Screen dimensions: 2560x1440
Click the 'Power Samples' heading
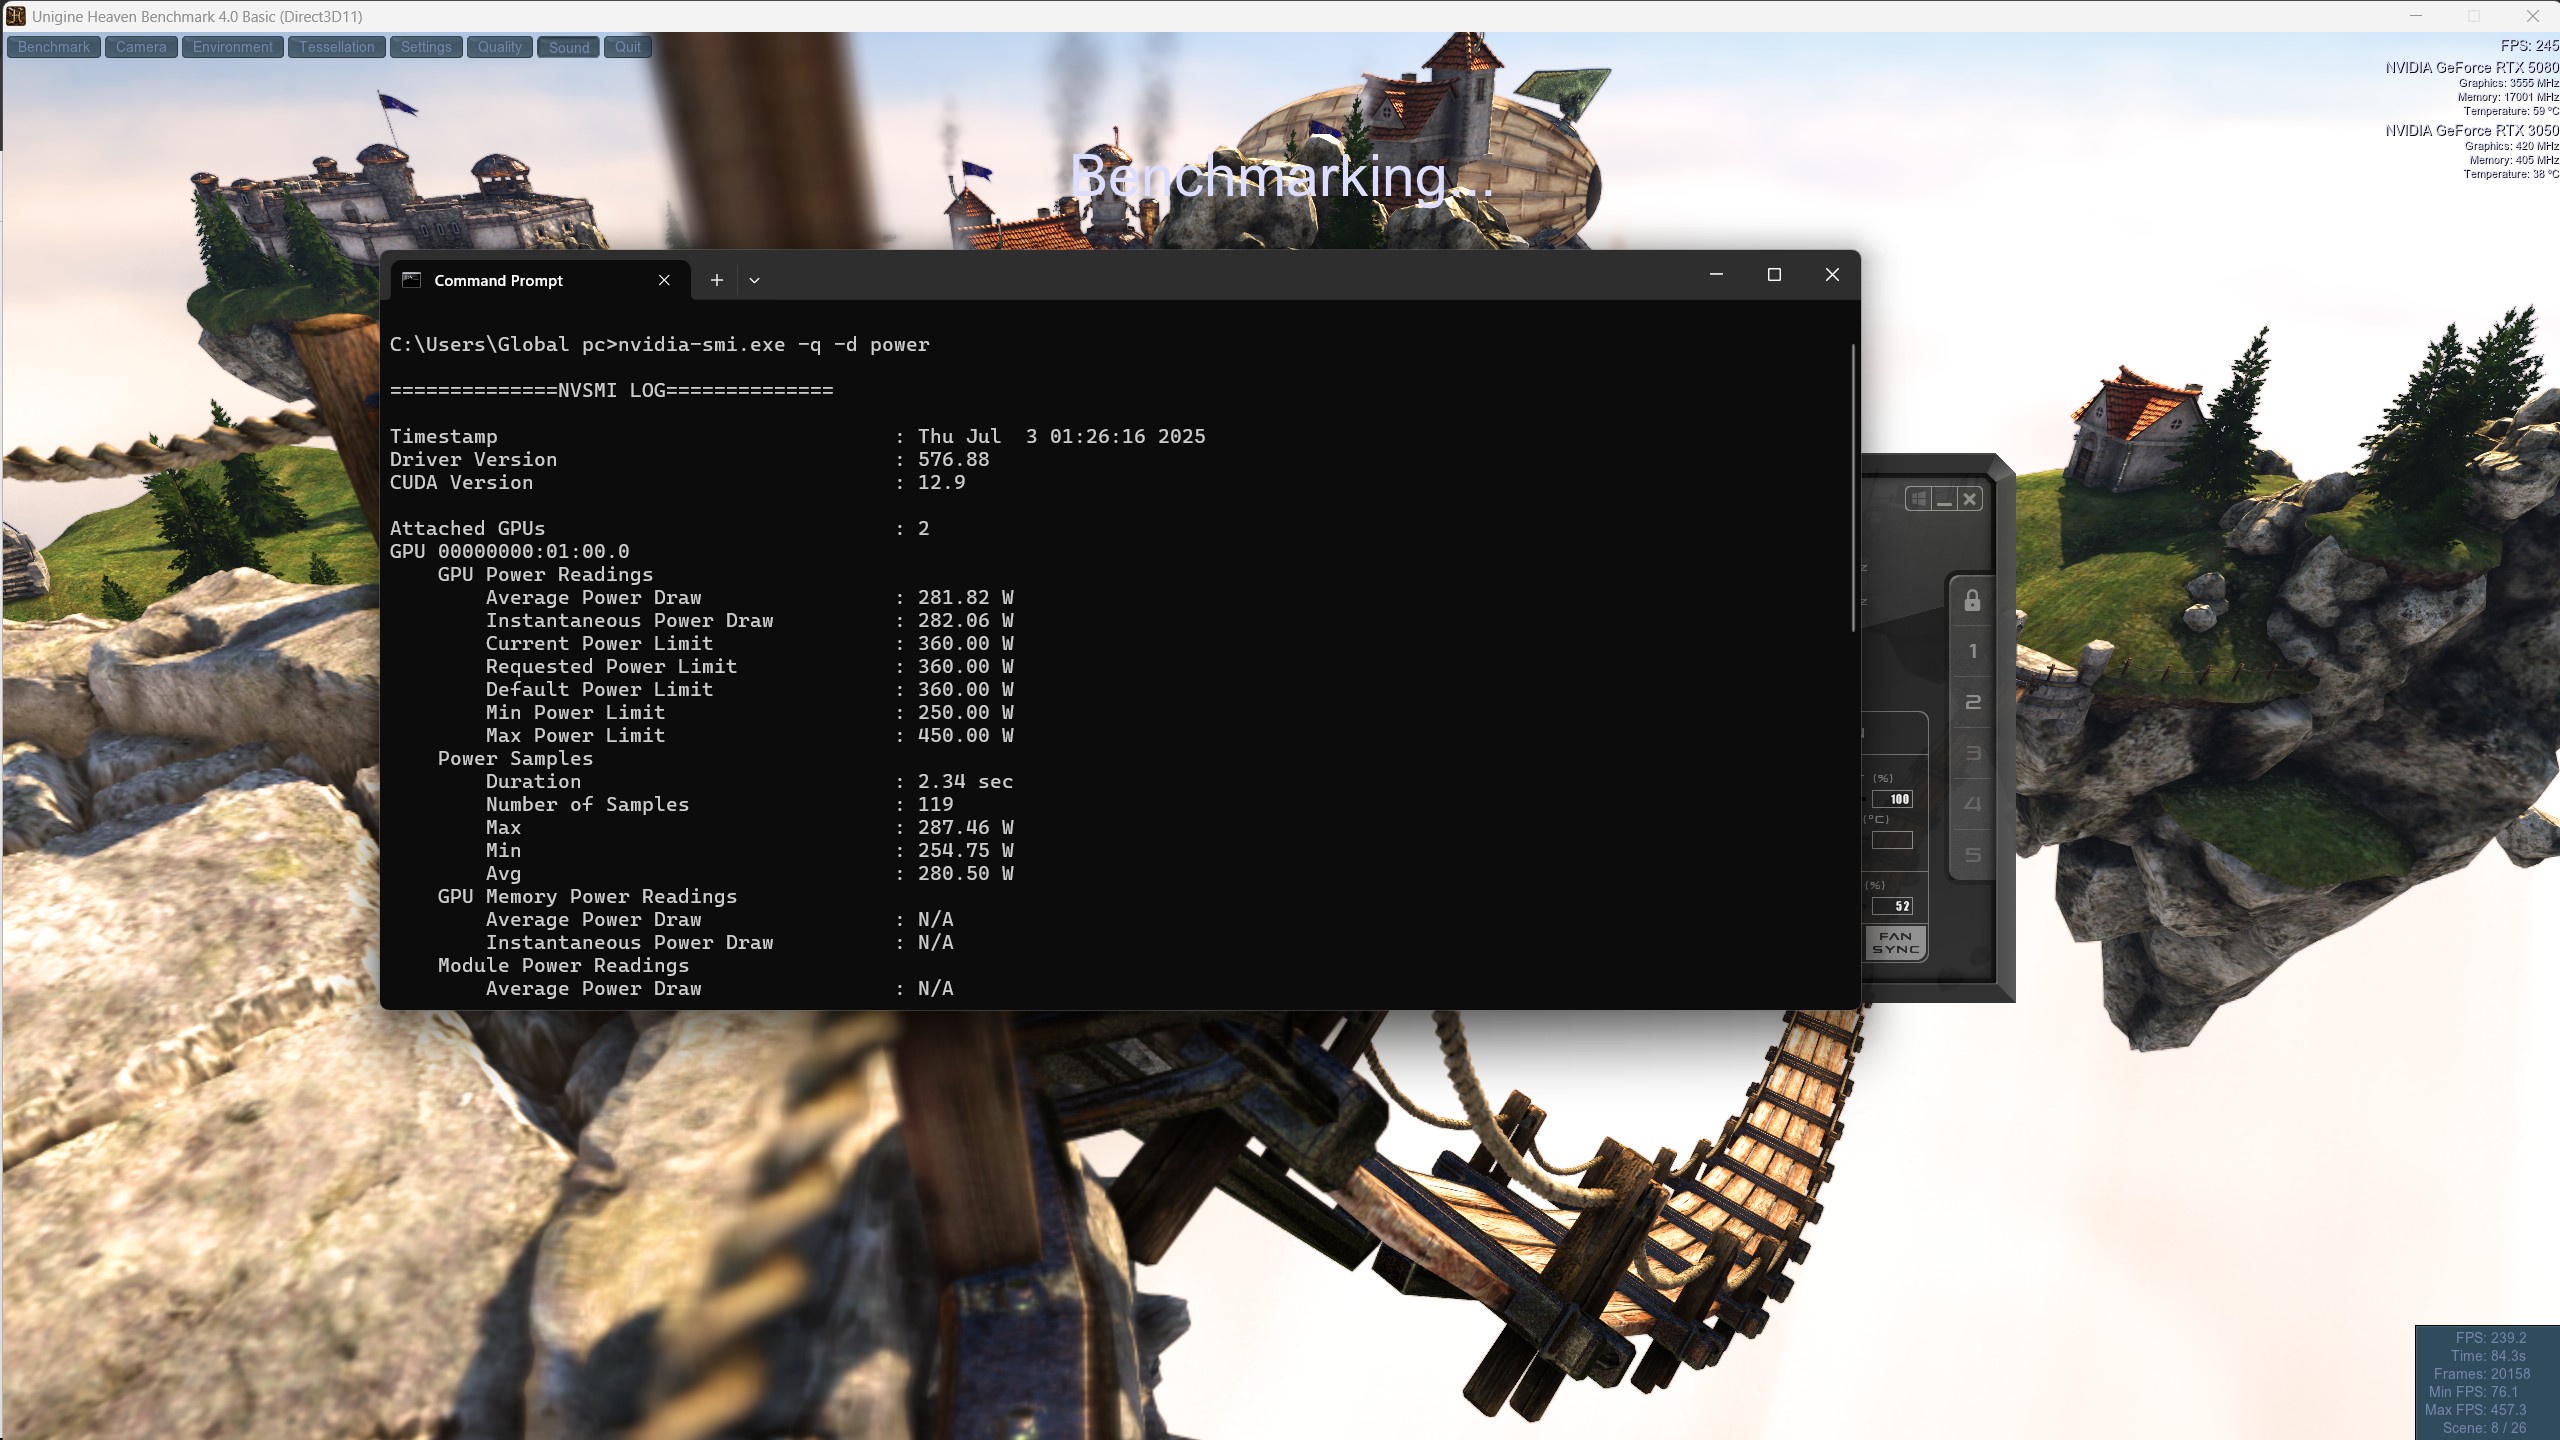tap(515, 759)
